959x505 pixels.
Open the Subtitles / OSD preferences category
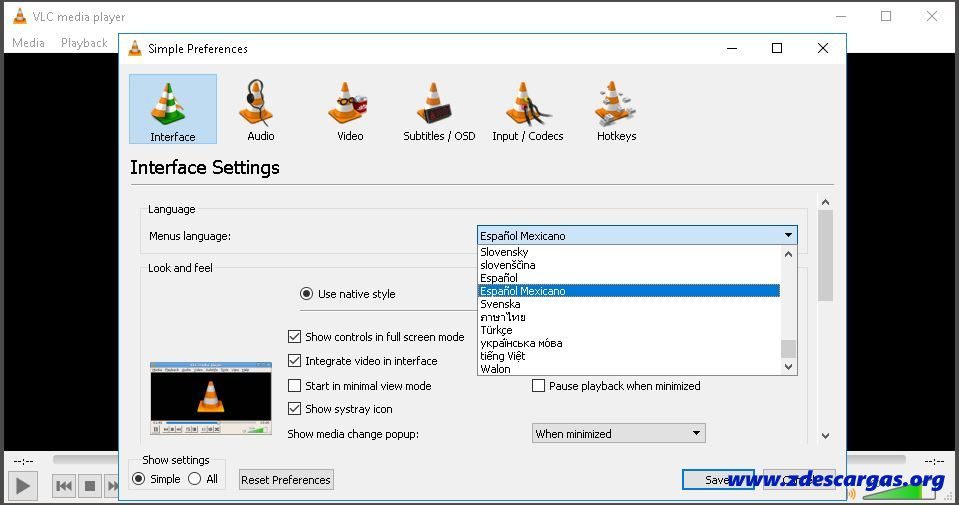pos(439,110)
